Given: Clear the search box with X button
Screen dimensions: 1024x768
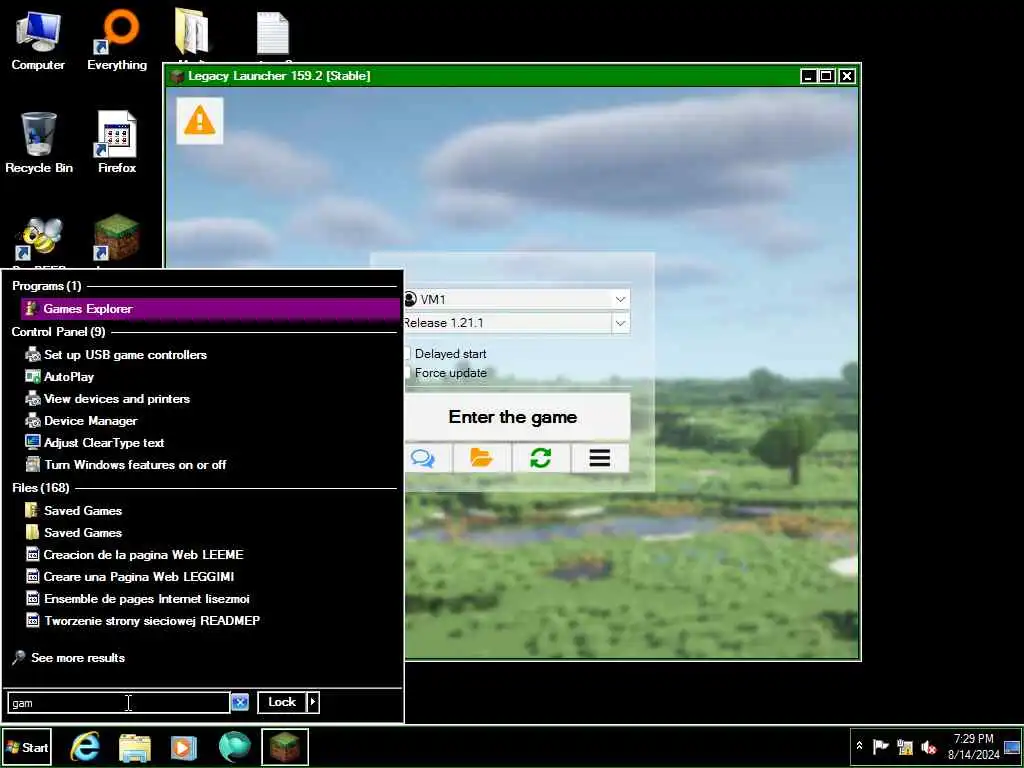Looking at the screenshot, I should pos(240,702).
